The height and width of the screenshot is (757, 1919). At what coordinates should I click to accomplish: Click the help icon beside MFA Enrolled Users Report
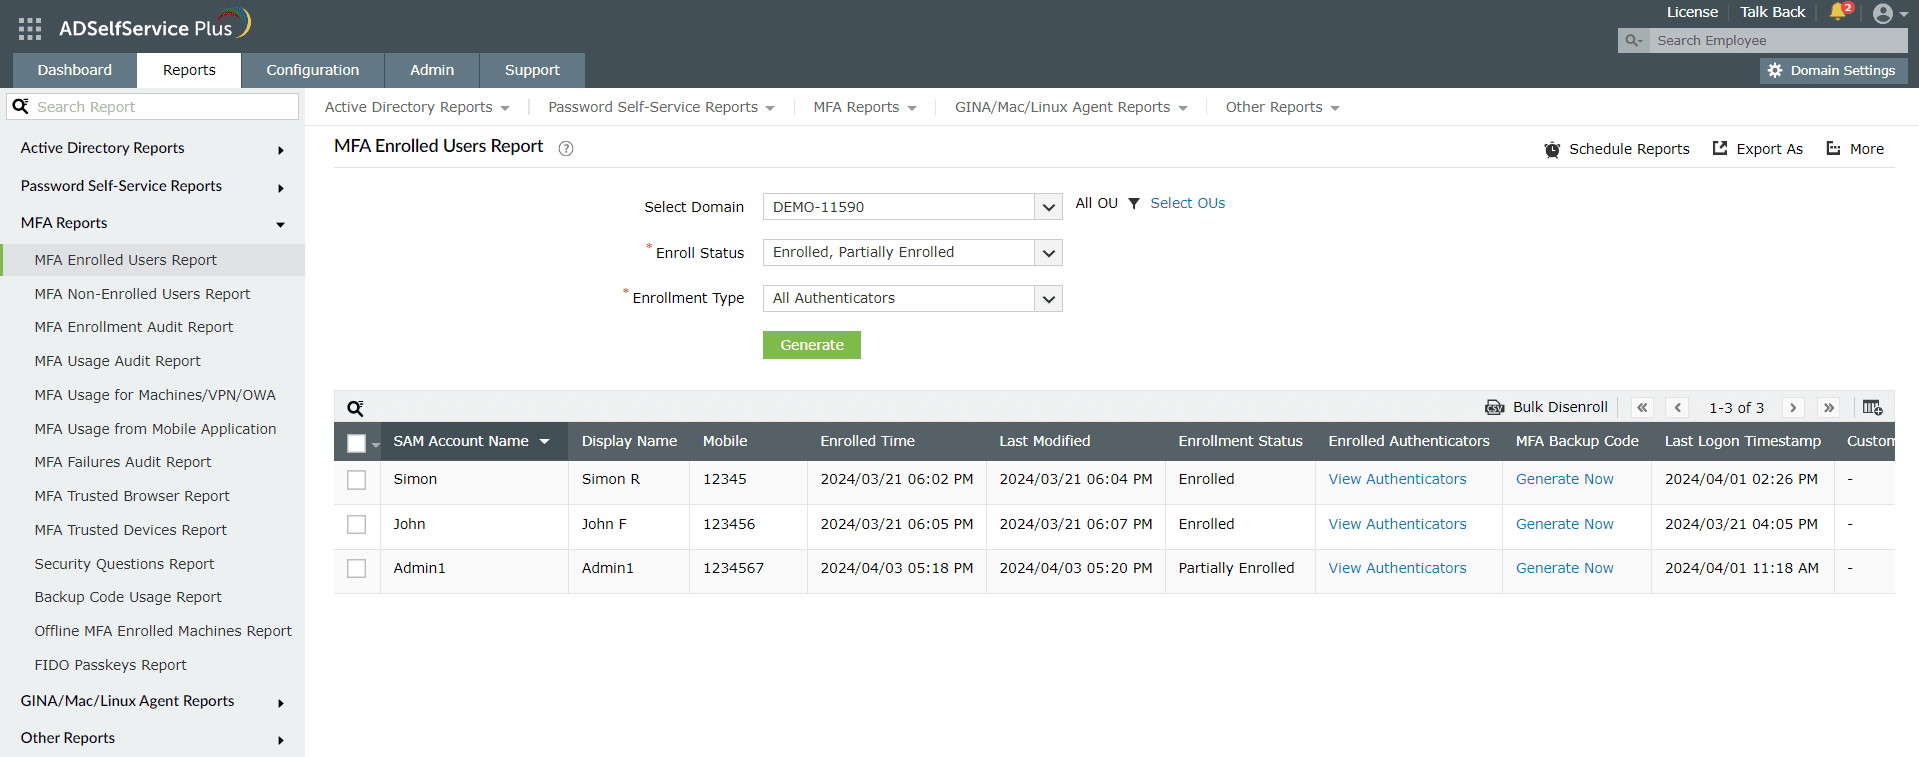566,149
